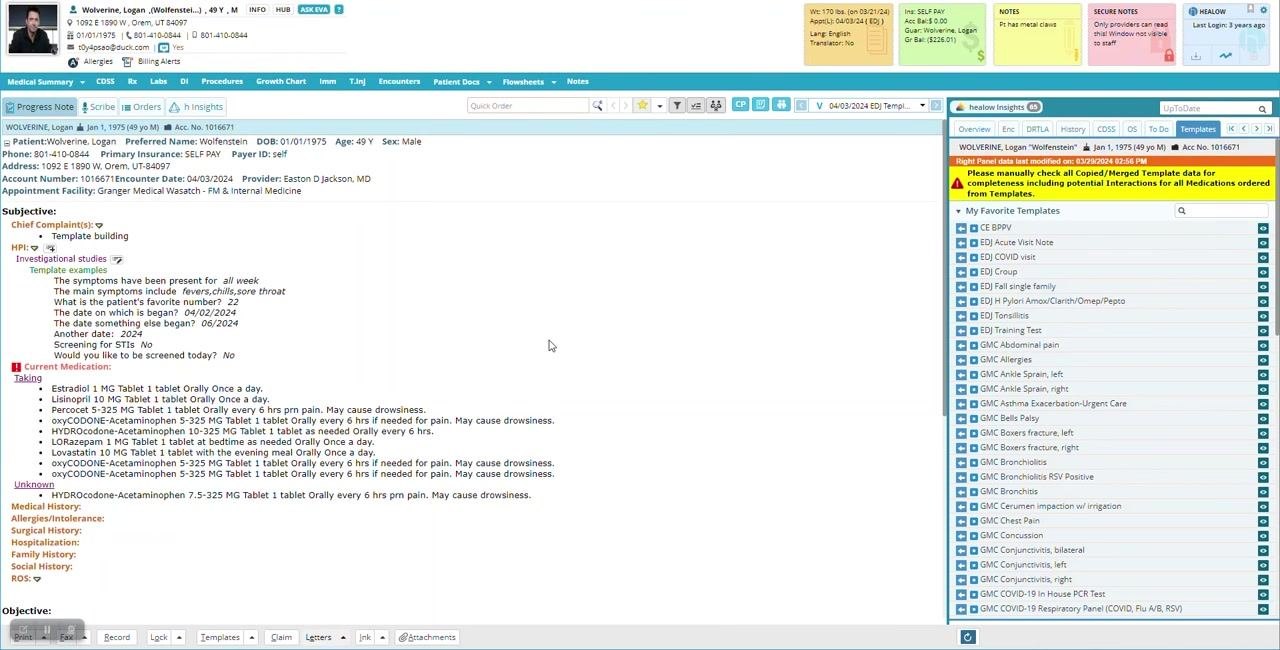Screen dimensions: 1280x650
Task: Preview GMC Bronchitis template eye icon
Action: click(1263, 491)
